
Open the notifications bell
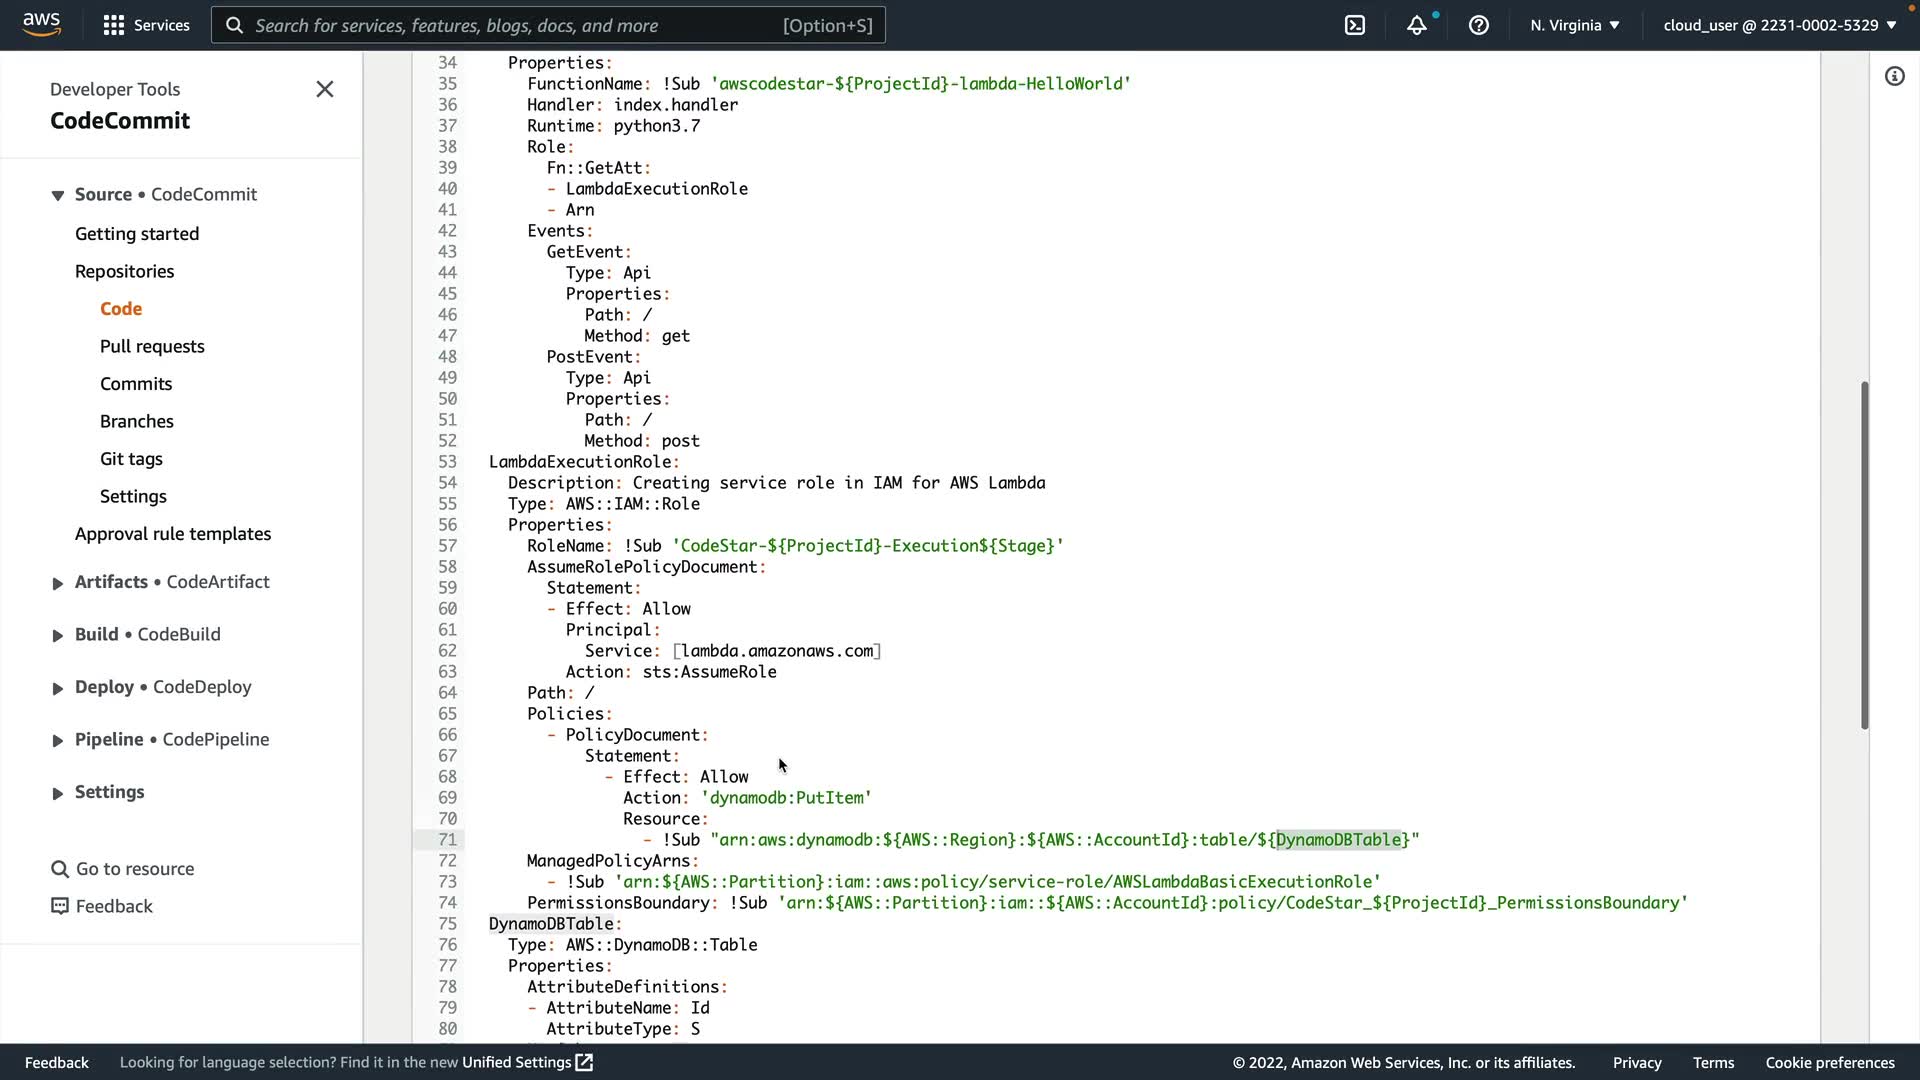1416,25
